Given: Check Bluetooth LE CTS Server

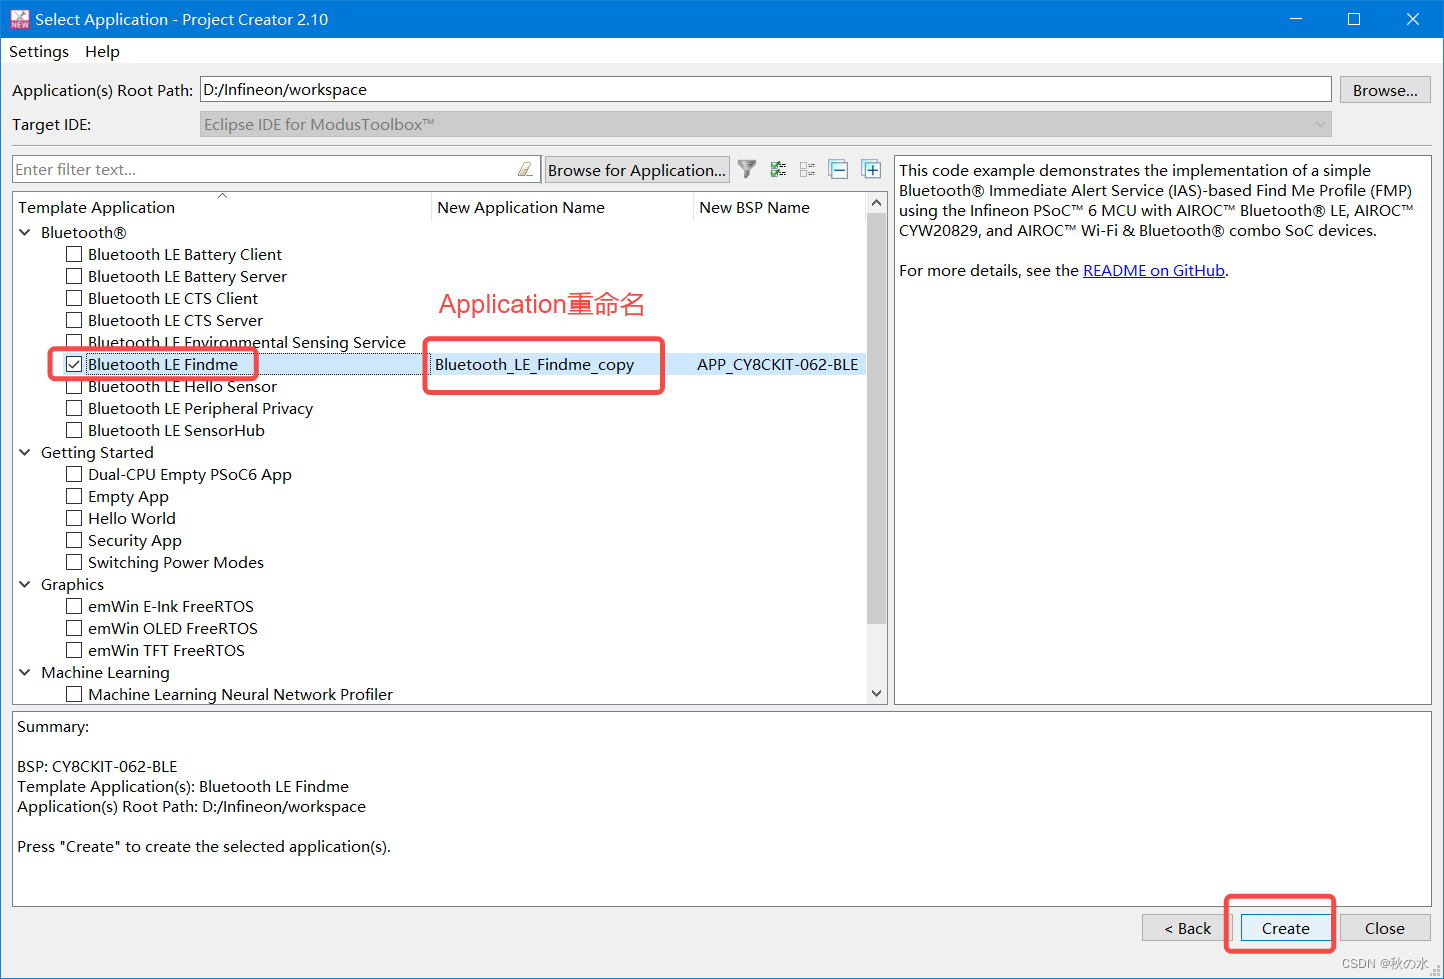Looking at the screenshot, I should (74, 320).
